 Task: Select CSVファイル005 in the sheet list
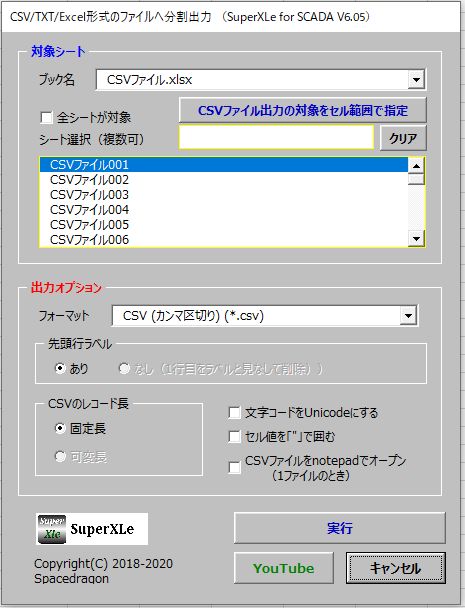(224, 225)
